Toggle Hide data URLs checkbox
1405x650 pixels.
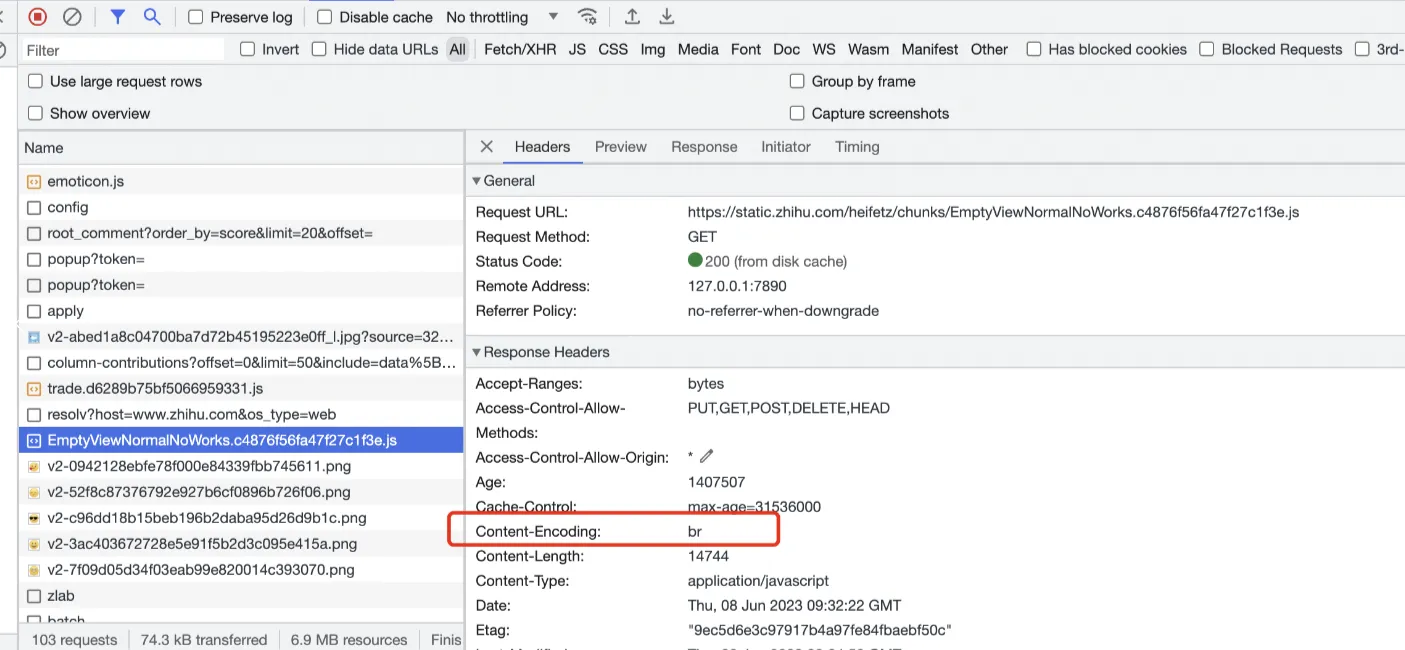point(319,49)
